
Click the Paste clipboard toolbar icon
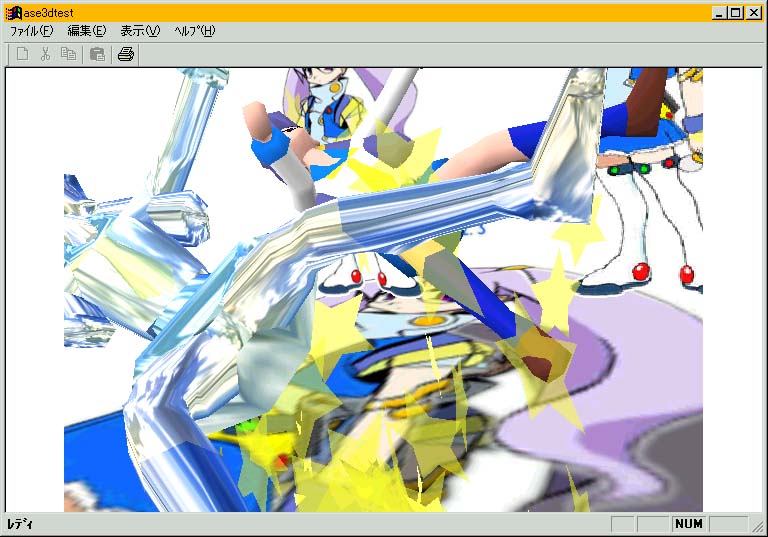pyautogui.click(x=97, y=54)
